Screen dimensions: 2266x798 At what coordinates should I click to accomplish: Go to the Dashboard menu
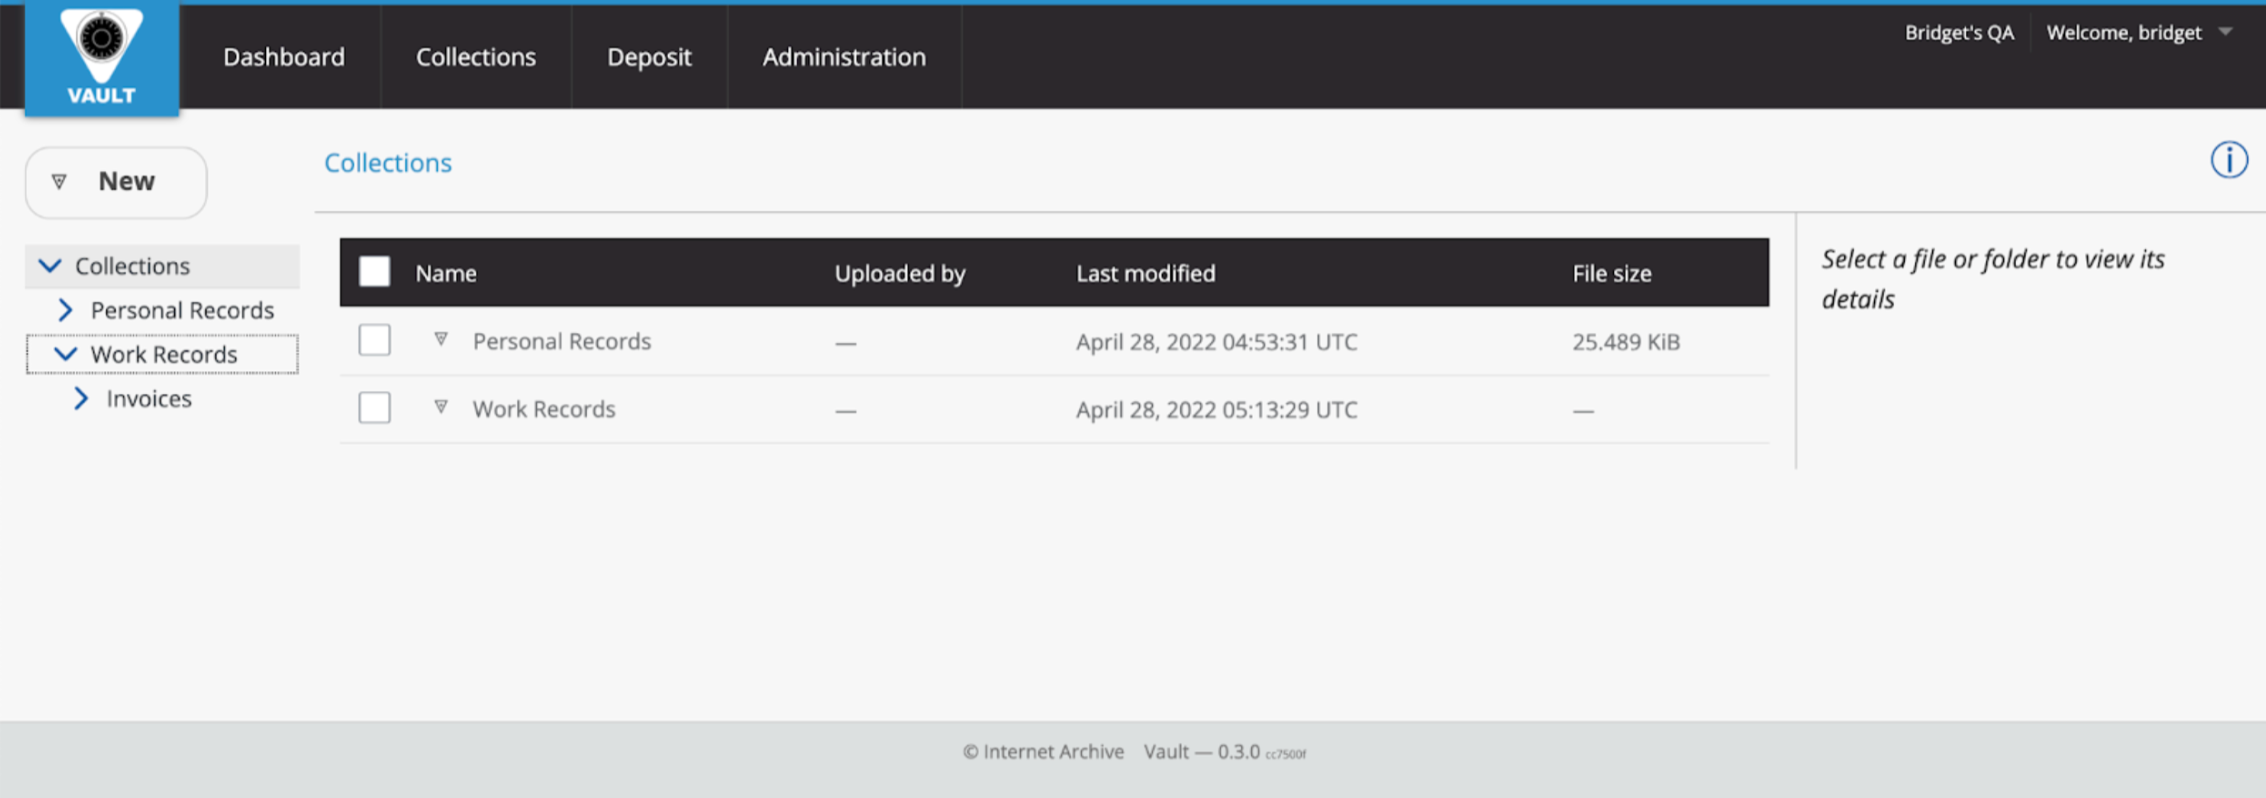coord(284,57)
